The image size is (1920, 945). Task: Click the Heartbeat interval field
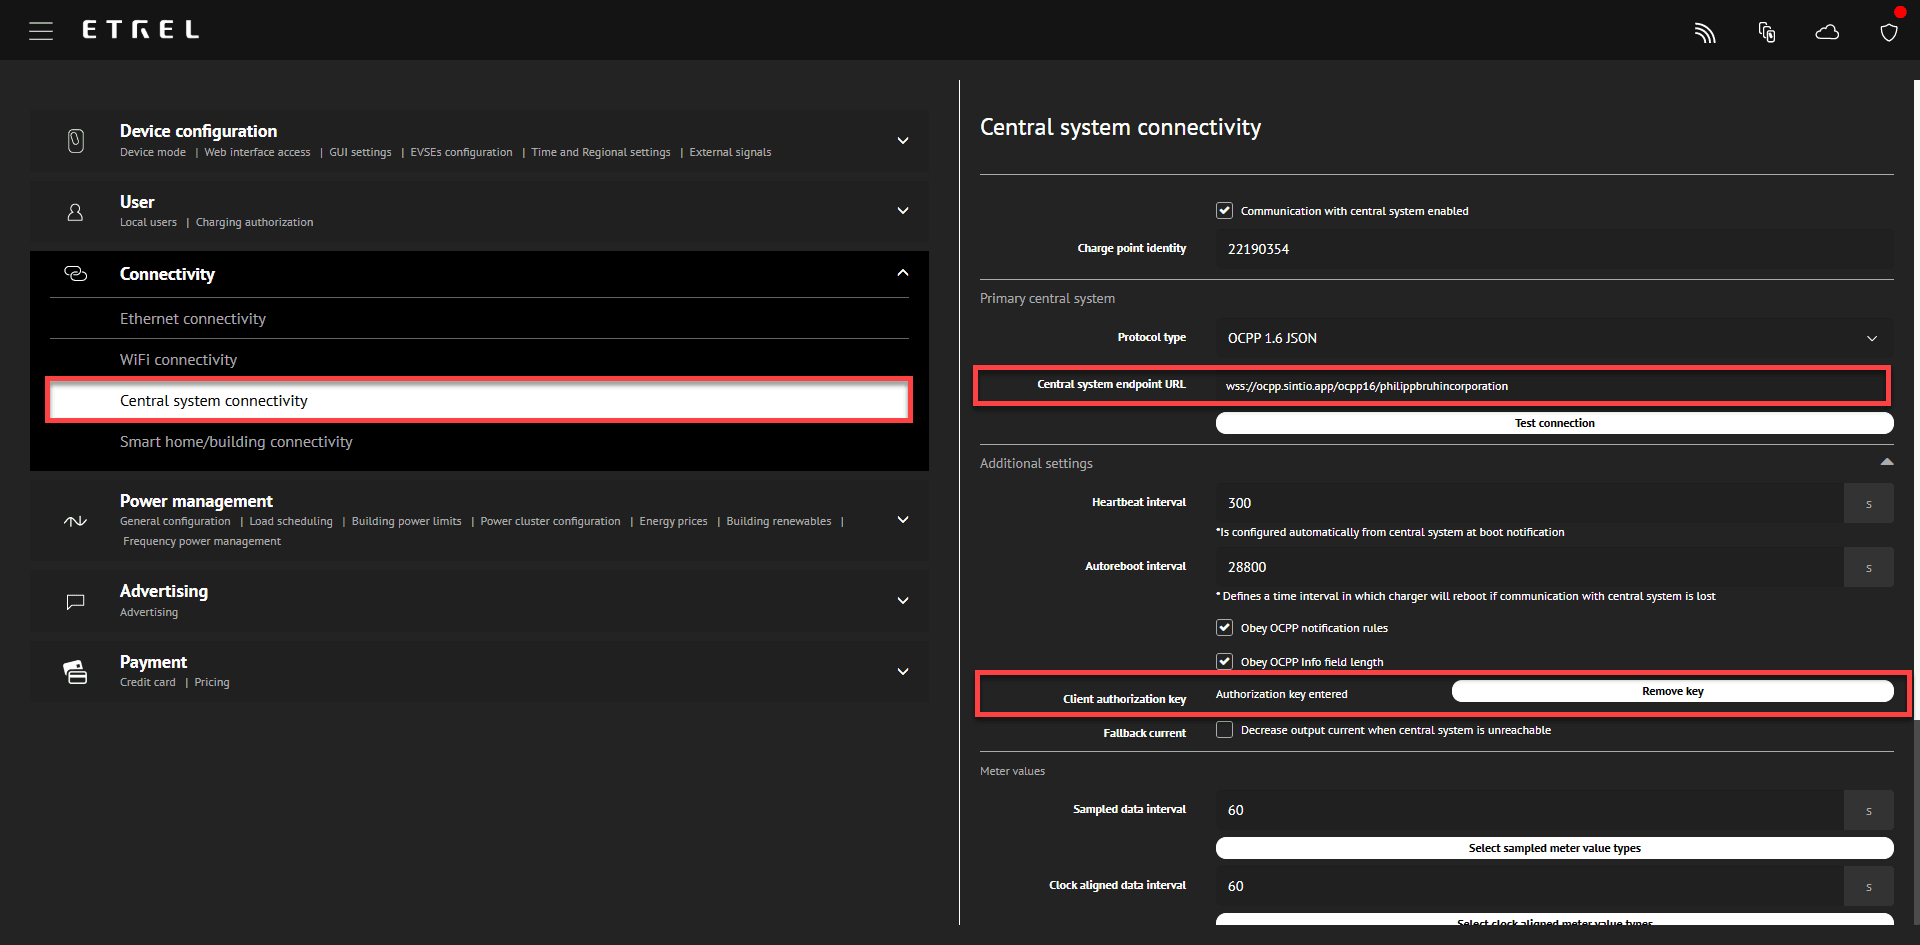coord(1530,503)
